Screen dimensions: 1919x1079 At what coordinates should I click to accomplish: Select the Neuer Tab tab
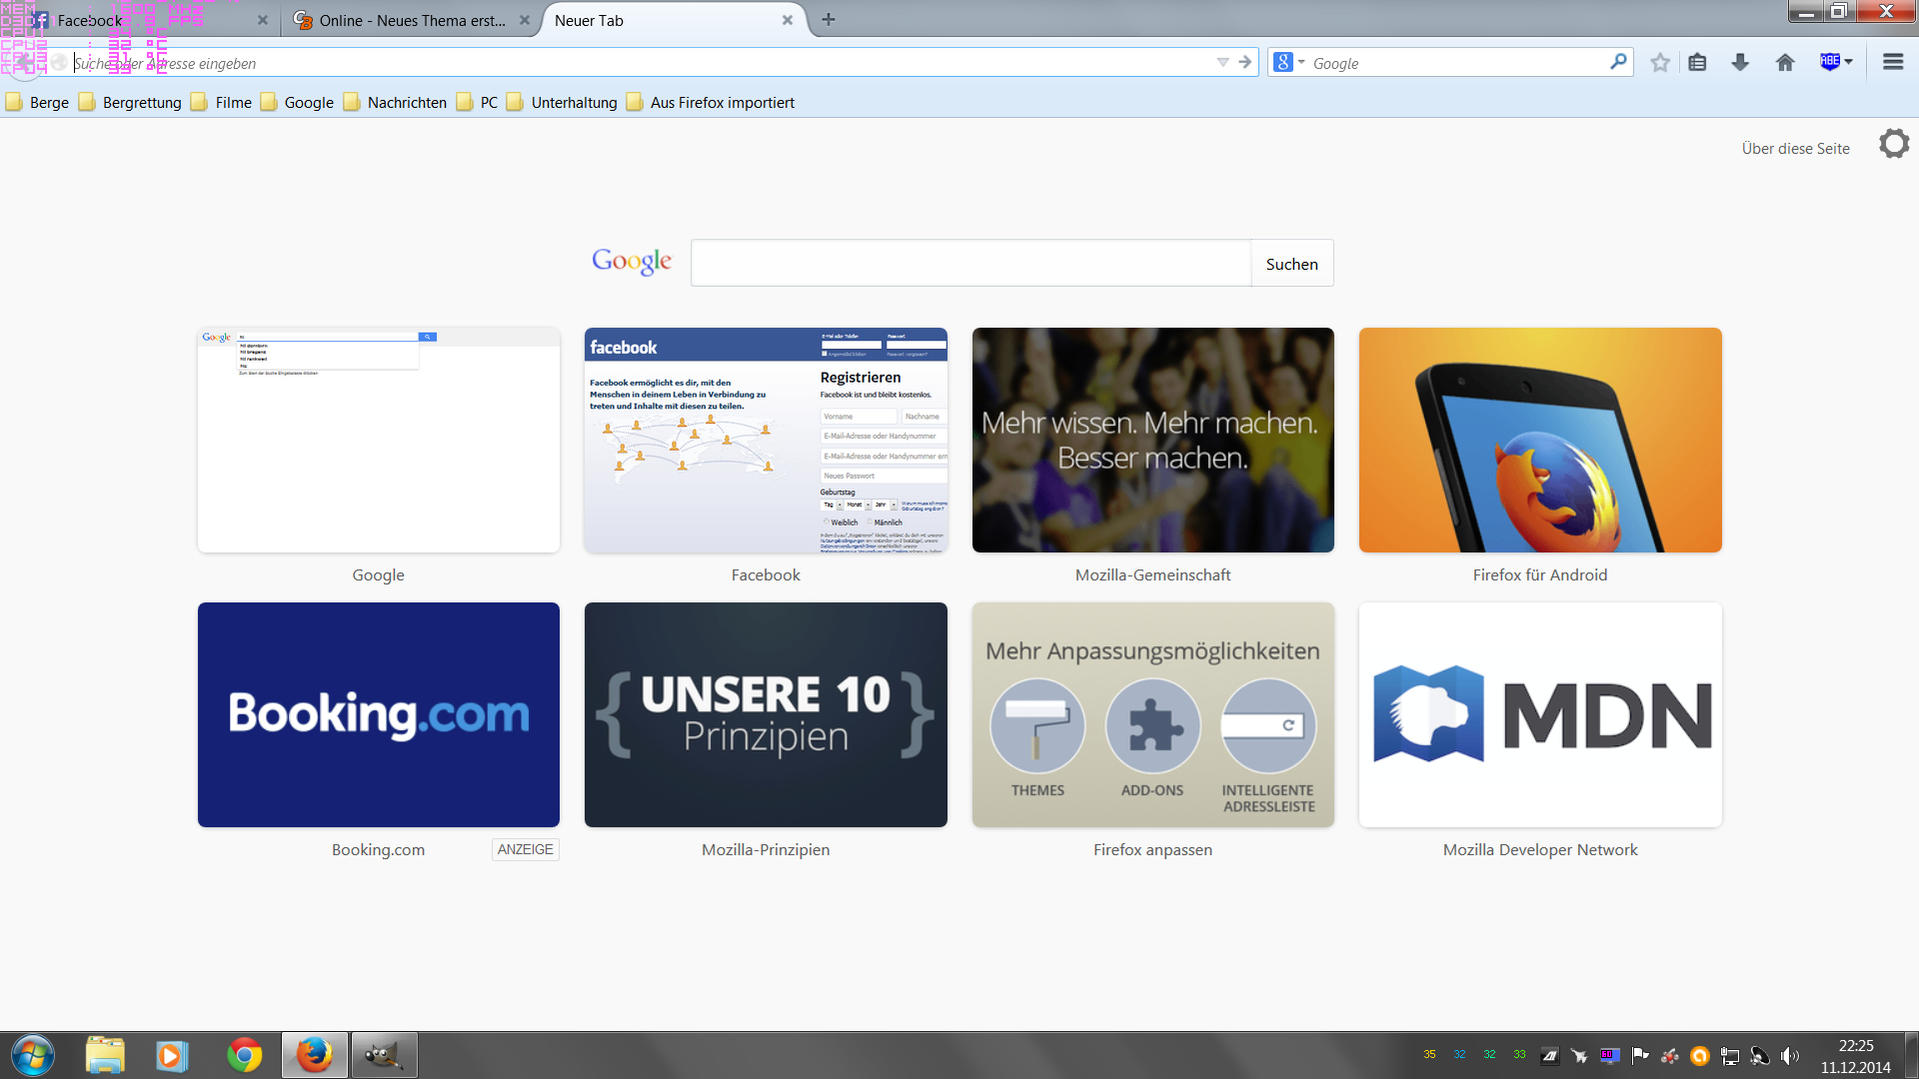[x=675, y=20]
